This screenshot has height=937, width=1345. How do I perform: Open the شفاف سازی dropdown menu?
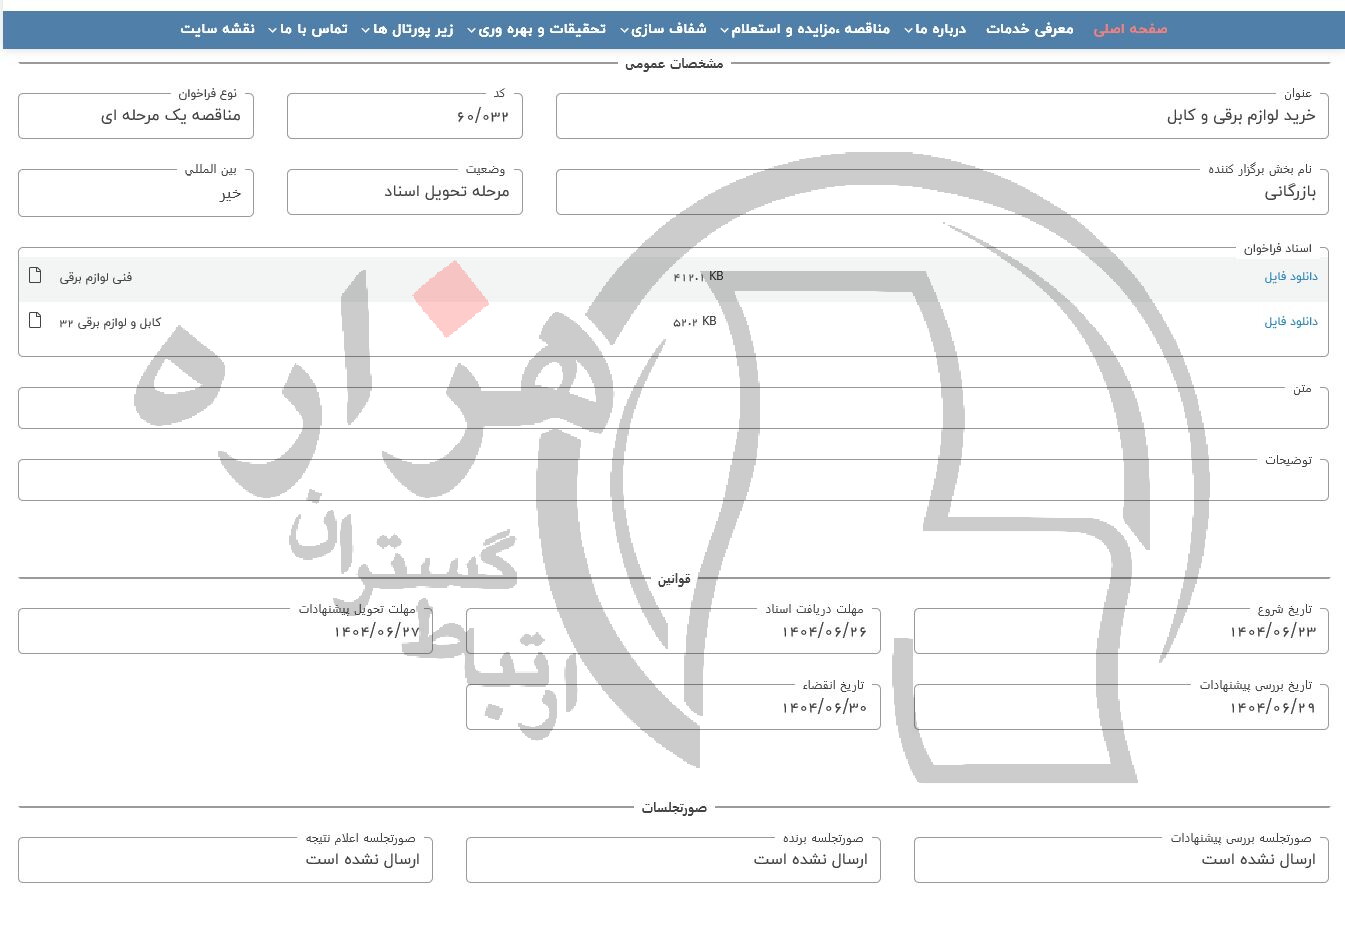coord(663,29)
